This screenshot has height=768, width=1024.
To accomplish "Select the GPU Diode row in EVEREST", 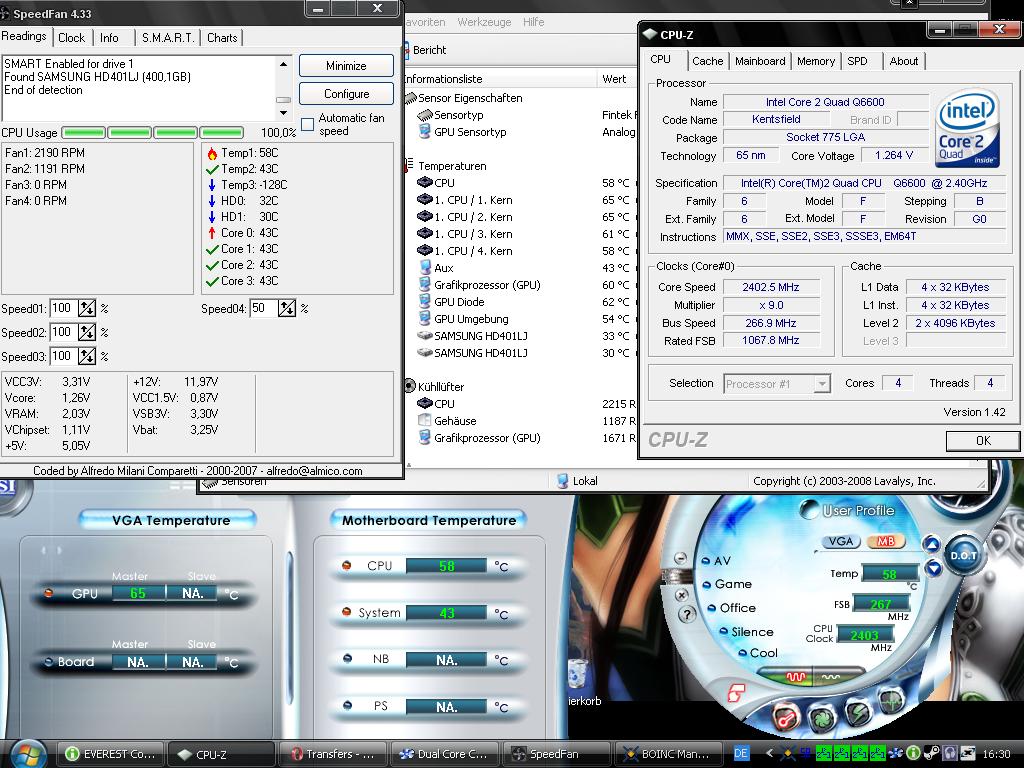I will coord(521,302).
